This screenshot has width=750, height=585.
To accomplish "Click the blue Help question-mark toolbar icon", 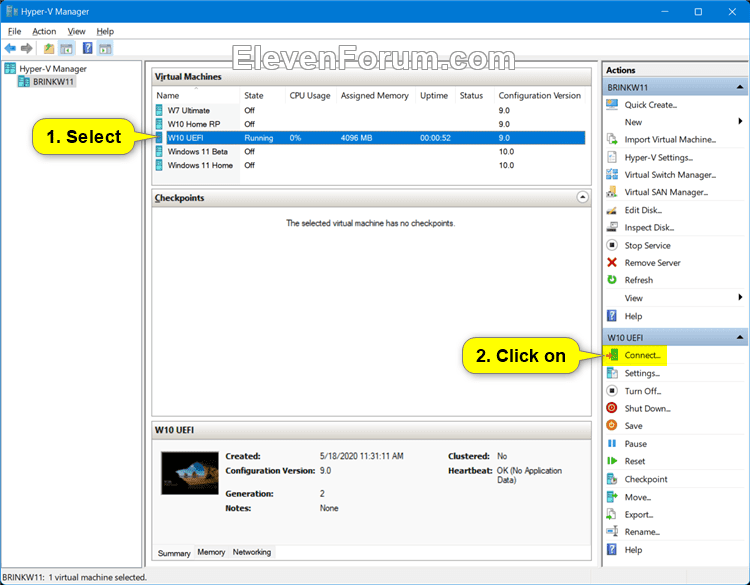I will (x=88, y=48).
